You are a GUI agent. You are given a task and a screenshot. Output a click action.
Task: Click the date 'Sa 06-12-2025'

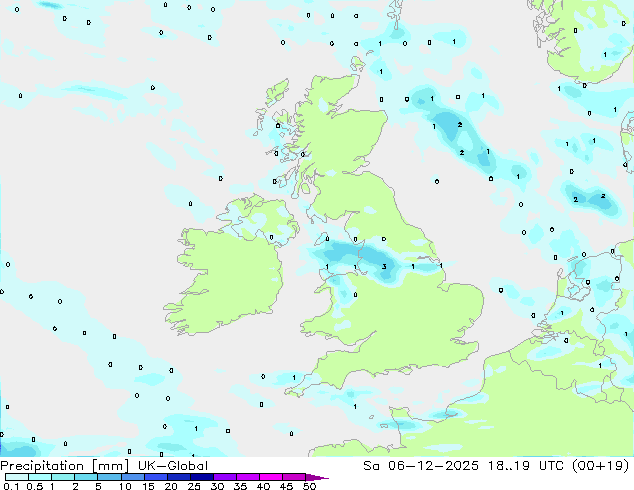click(421, 466)
